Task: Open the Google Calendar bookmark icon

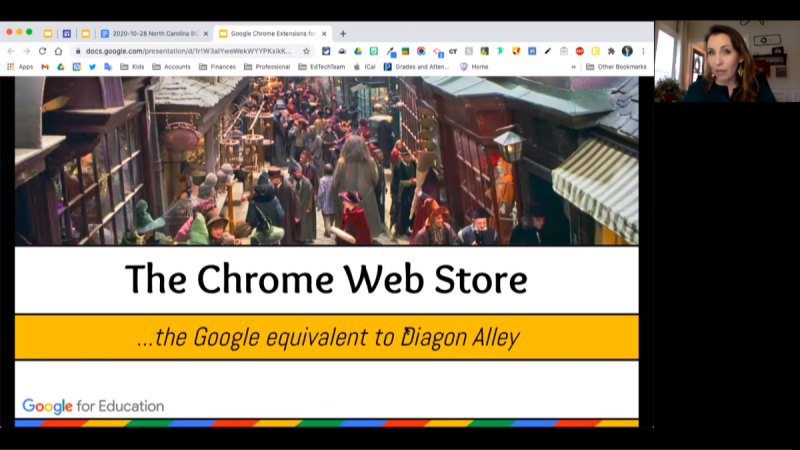Action: [77, 67]
